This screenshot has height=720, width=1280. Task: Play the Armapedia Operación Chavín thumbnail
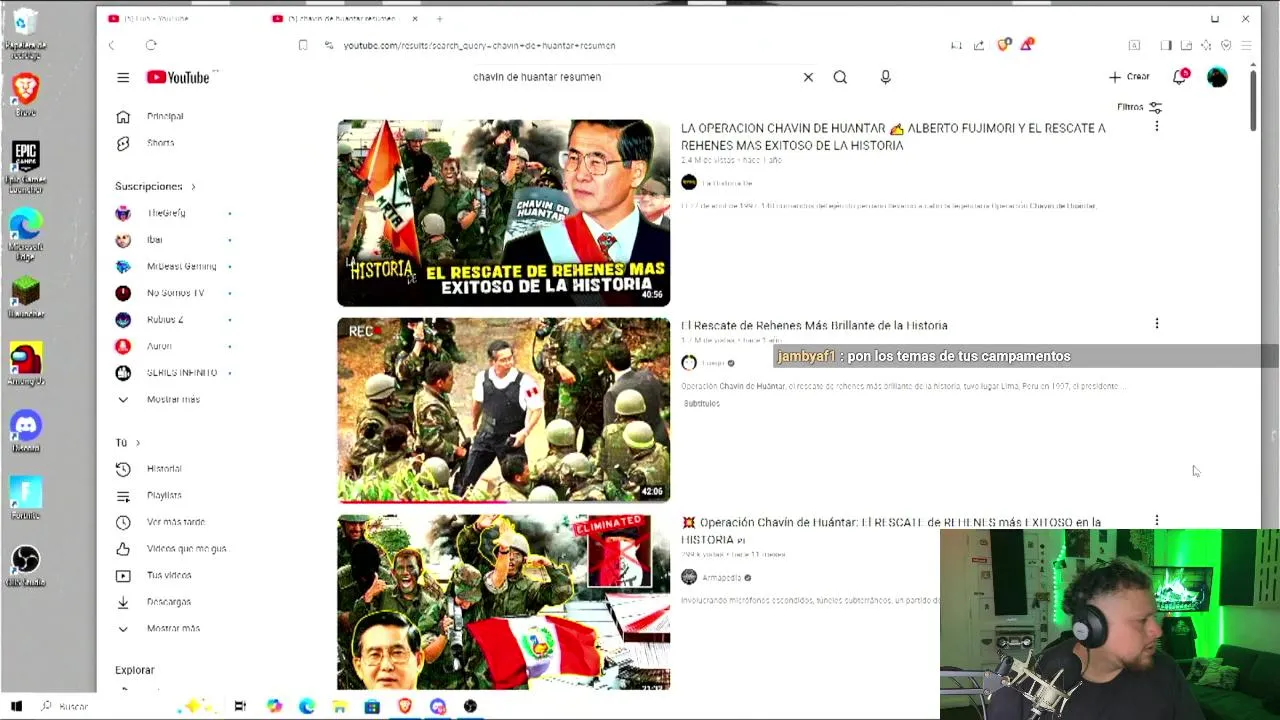[x=503, y=602]
